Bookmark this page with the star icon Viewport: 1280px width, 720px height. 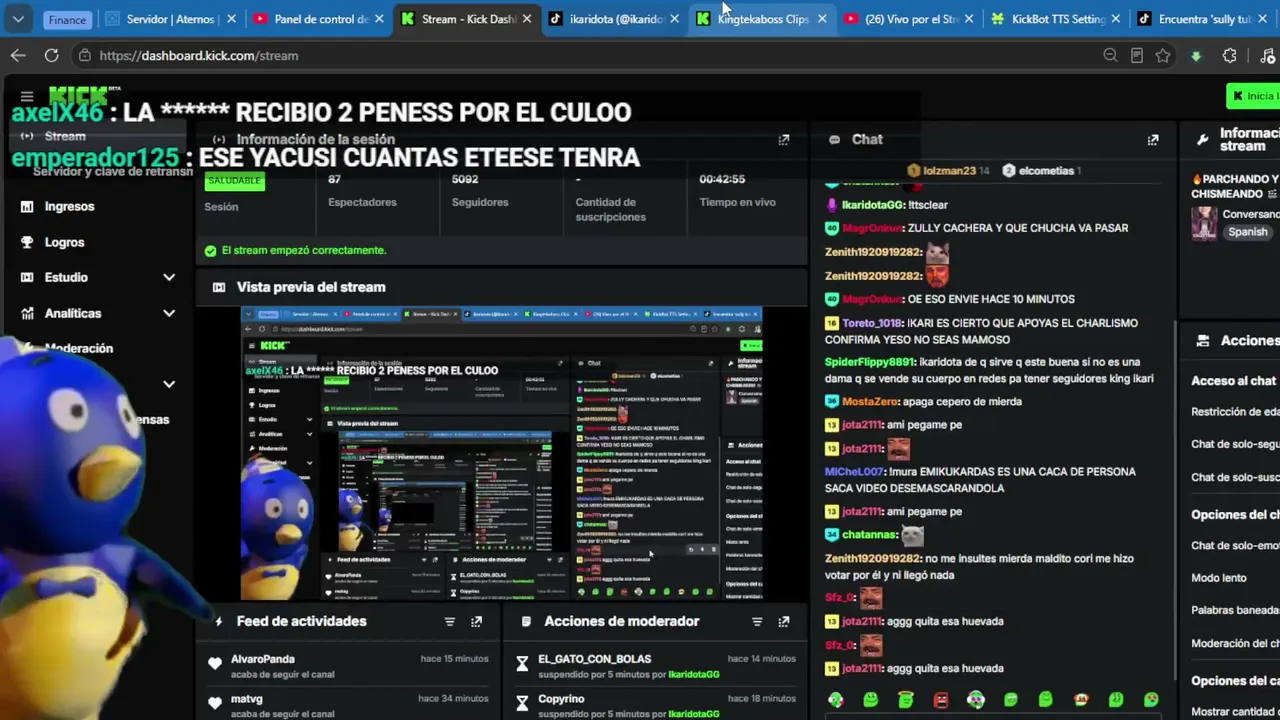[x=1163, y=56]
